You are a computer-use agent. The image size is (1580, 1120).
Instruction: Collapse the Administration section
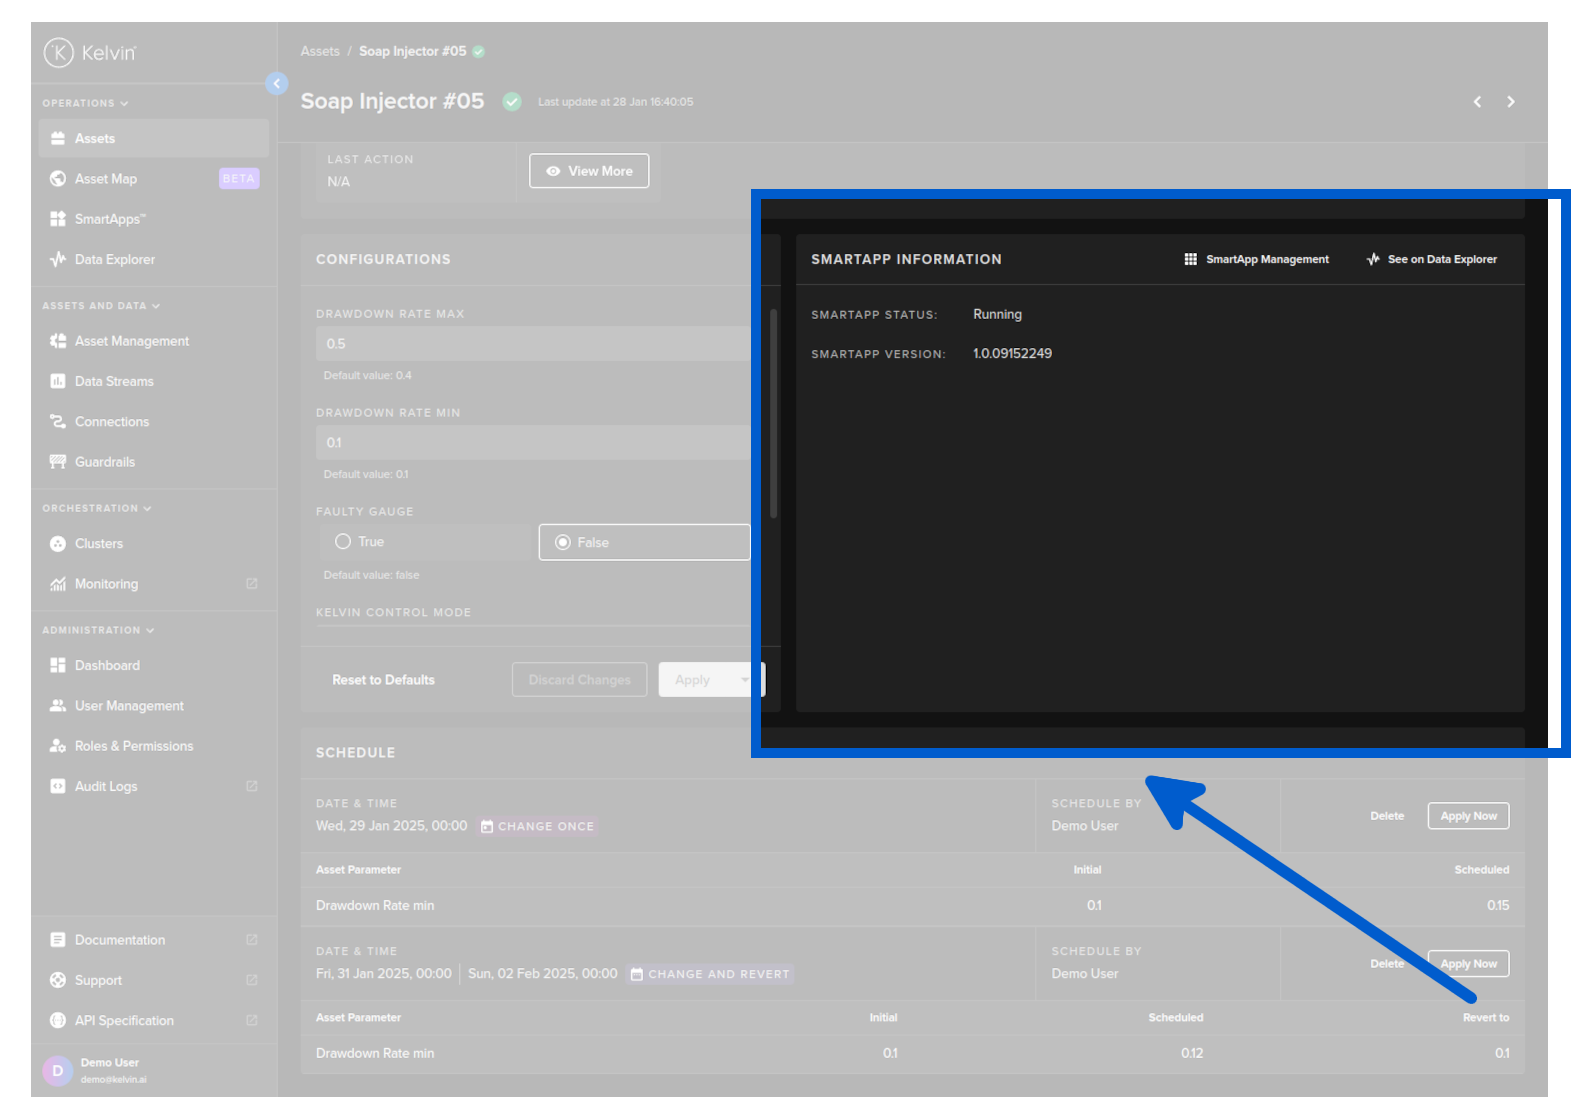pos(98,630)
